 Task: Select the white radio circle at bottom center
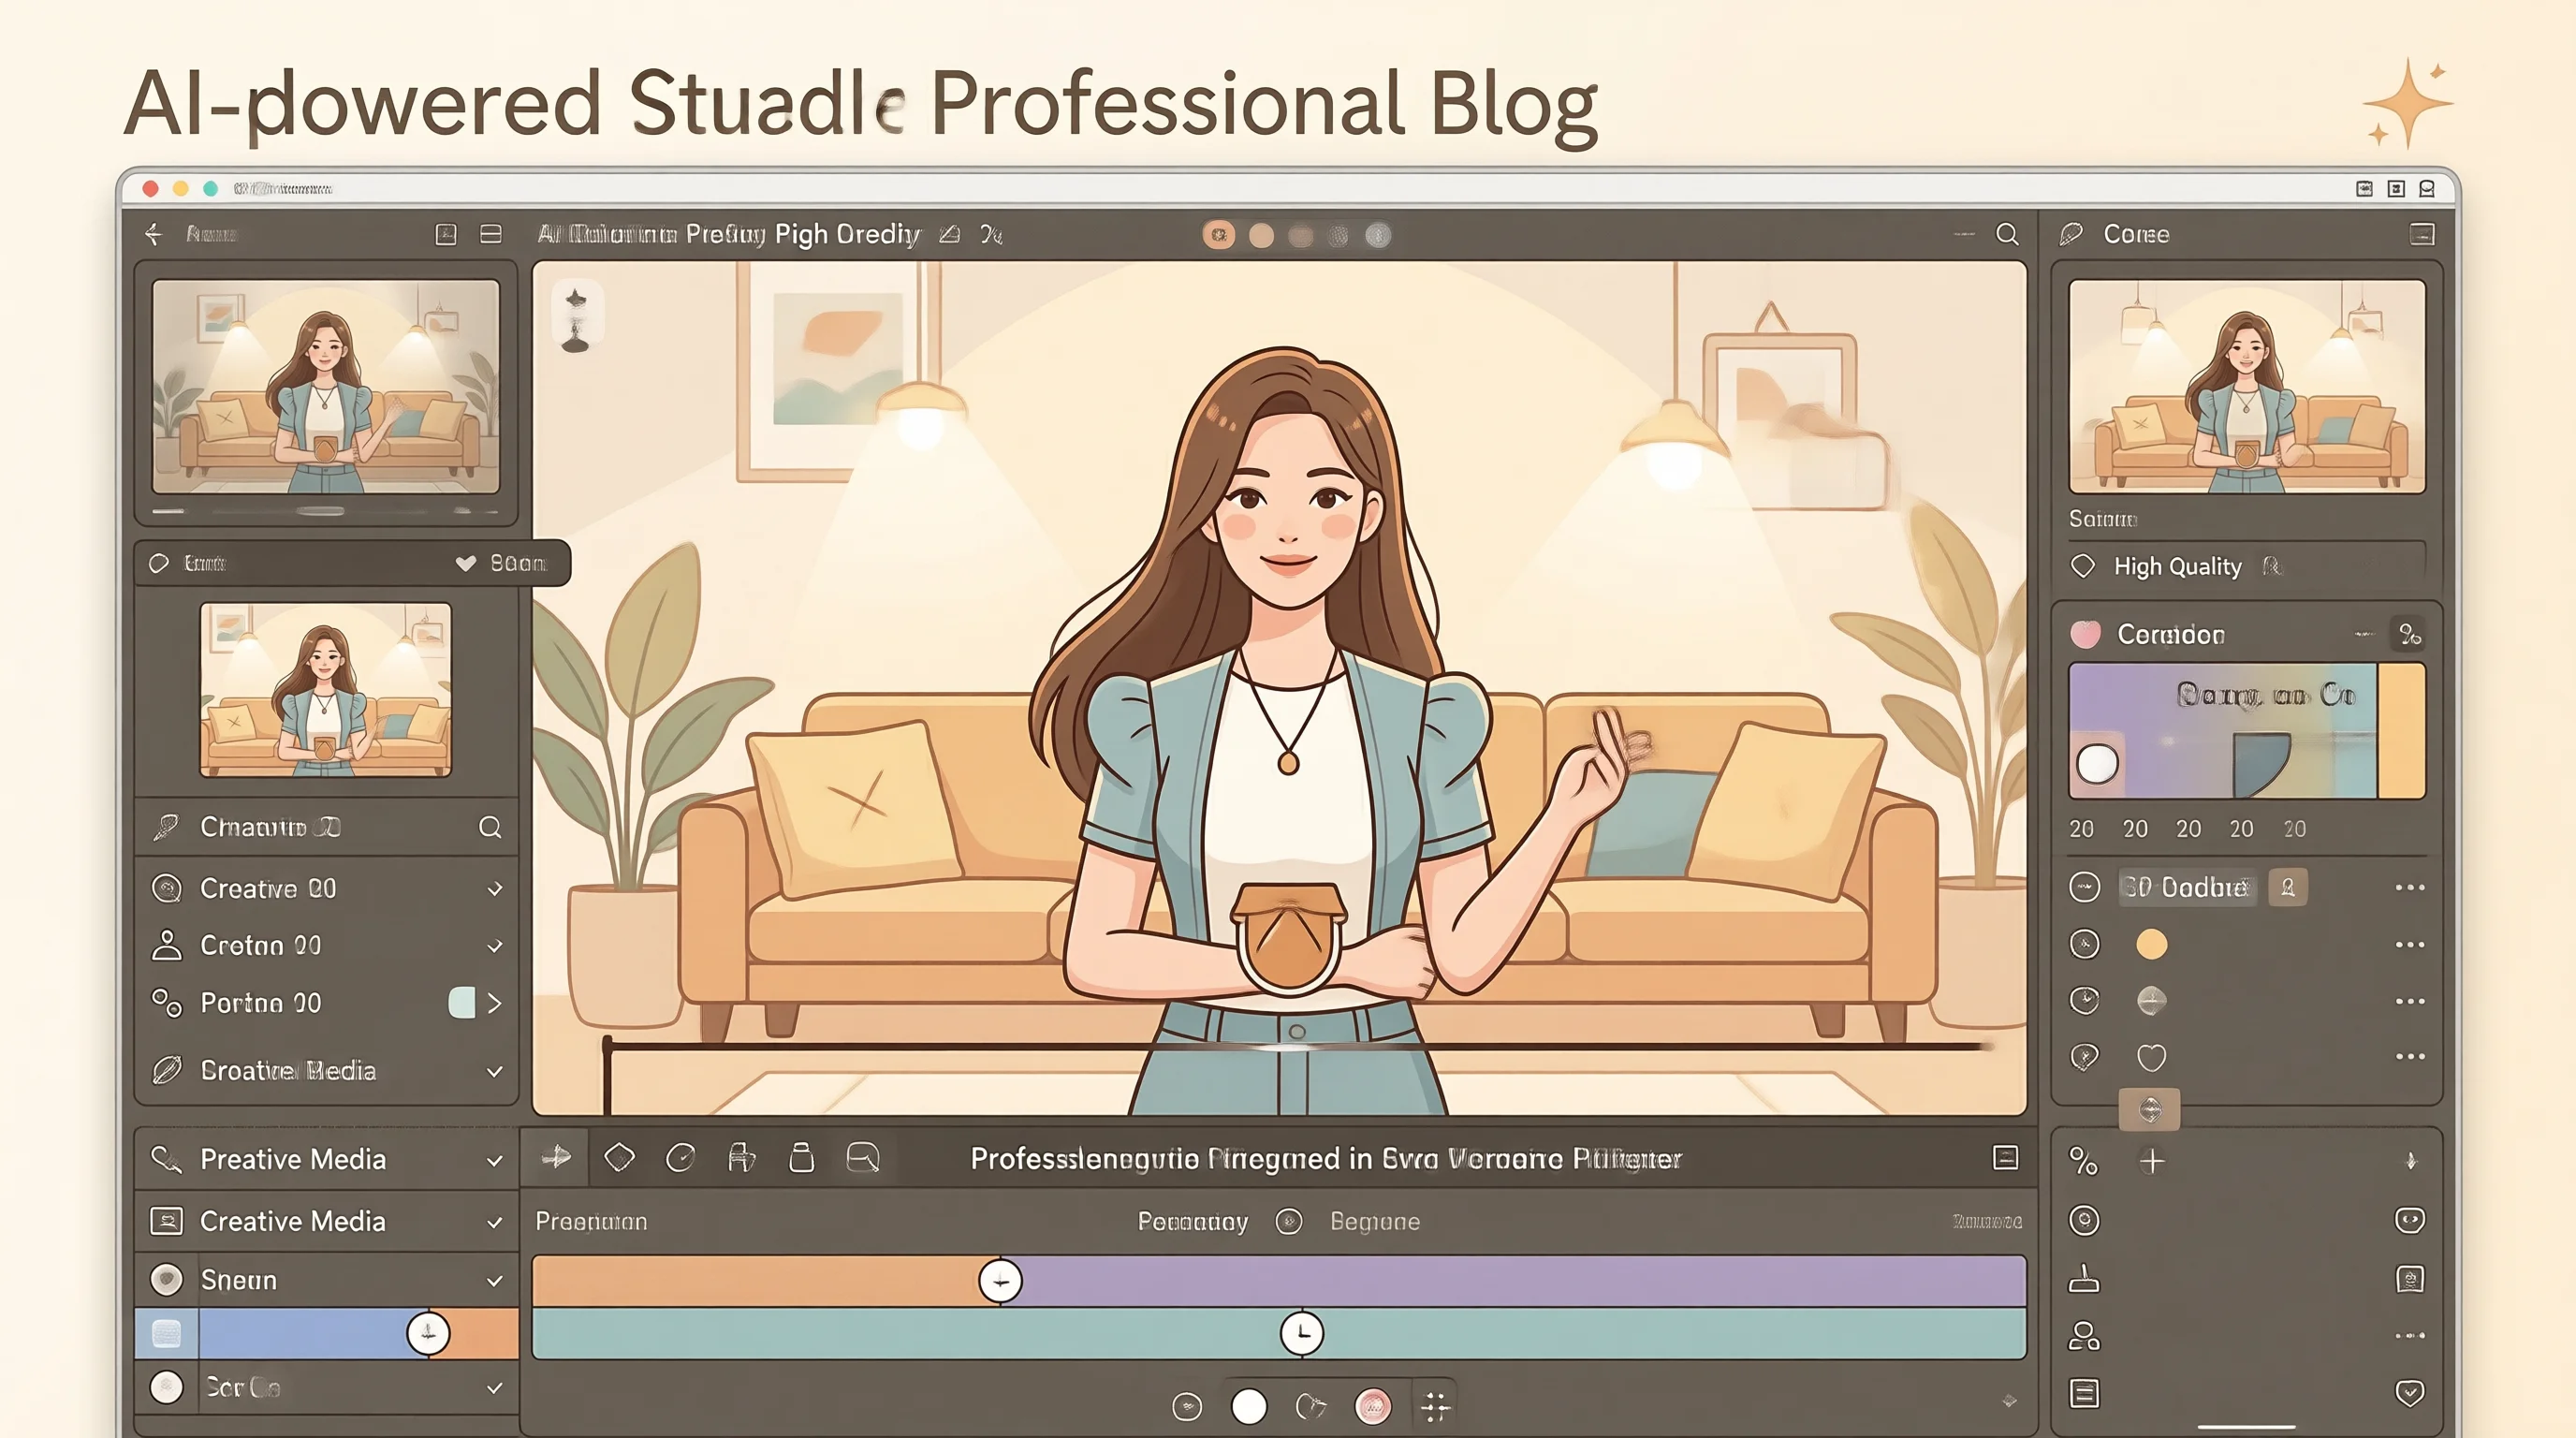(x=1249, y=1406)
